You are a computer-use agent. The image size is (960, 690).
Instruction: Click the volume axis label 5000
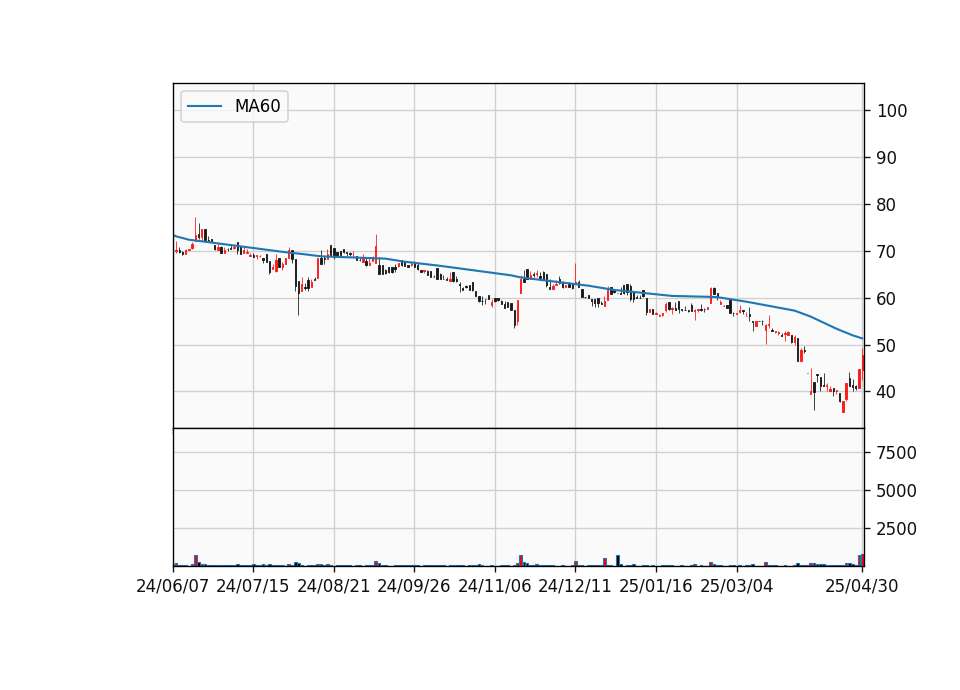[x=896, y=491]
